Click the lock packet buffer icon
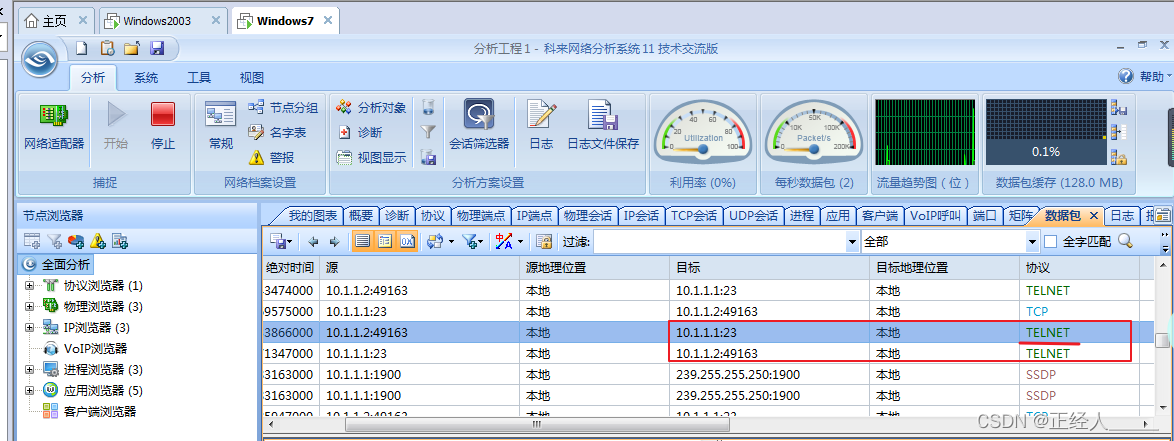 [1119, 157]
